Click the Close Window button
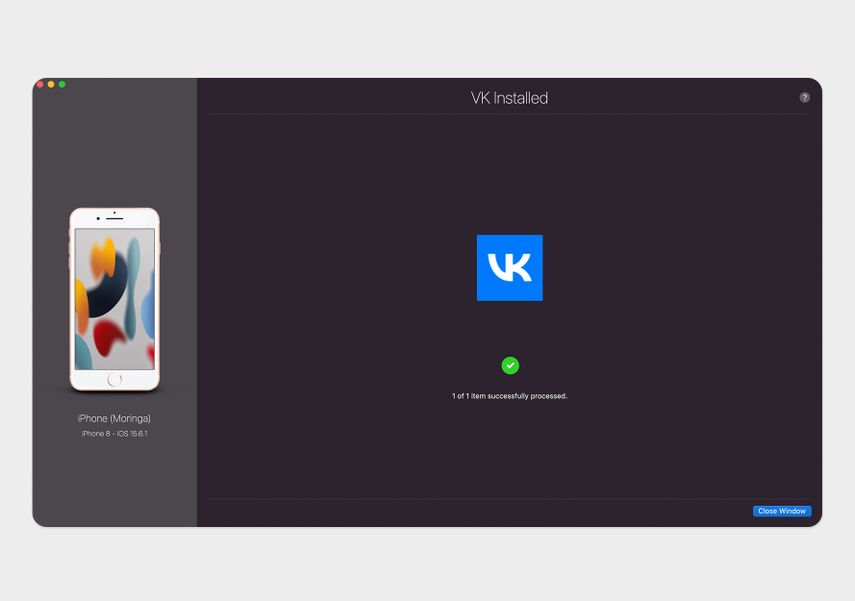855x601 pixels. click(x=782, y=511)
